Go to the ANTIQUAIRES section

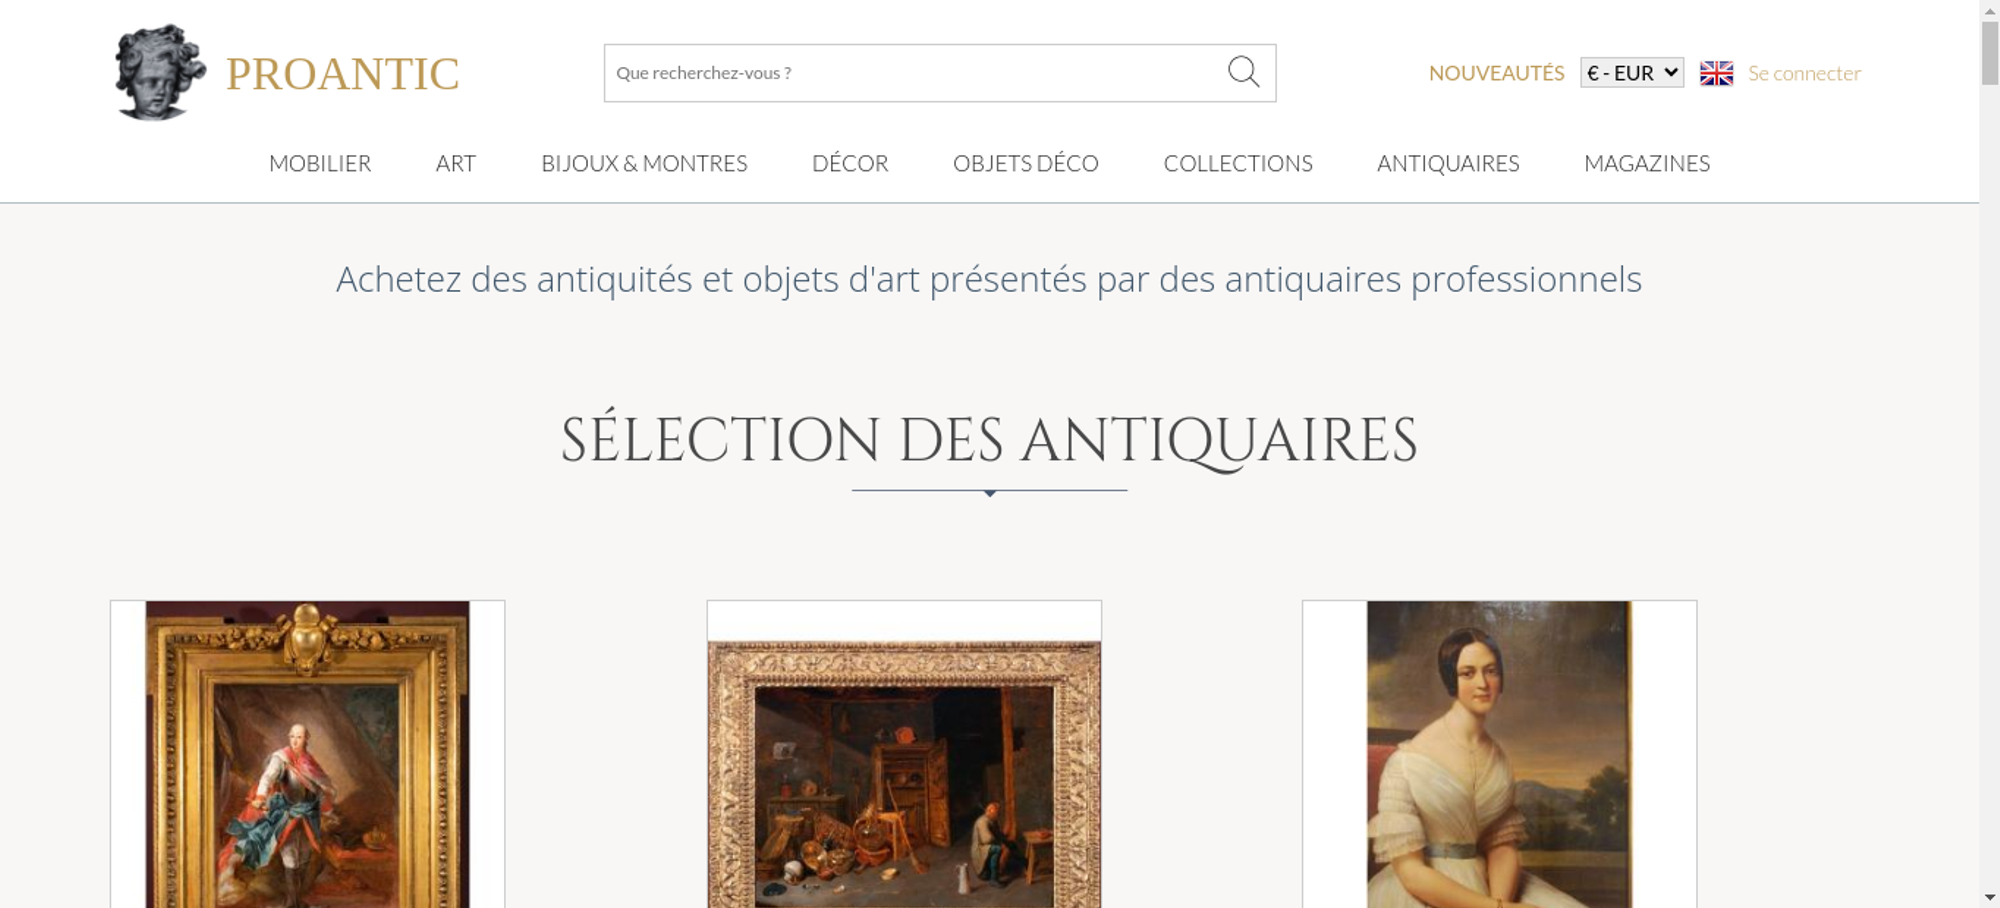click(1448, 163)
